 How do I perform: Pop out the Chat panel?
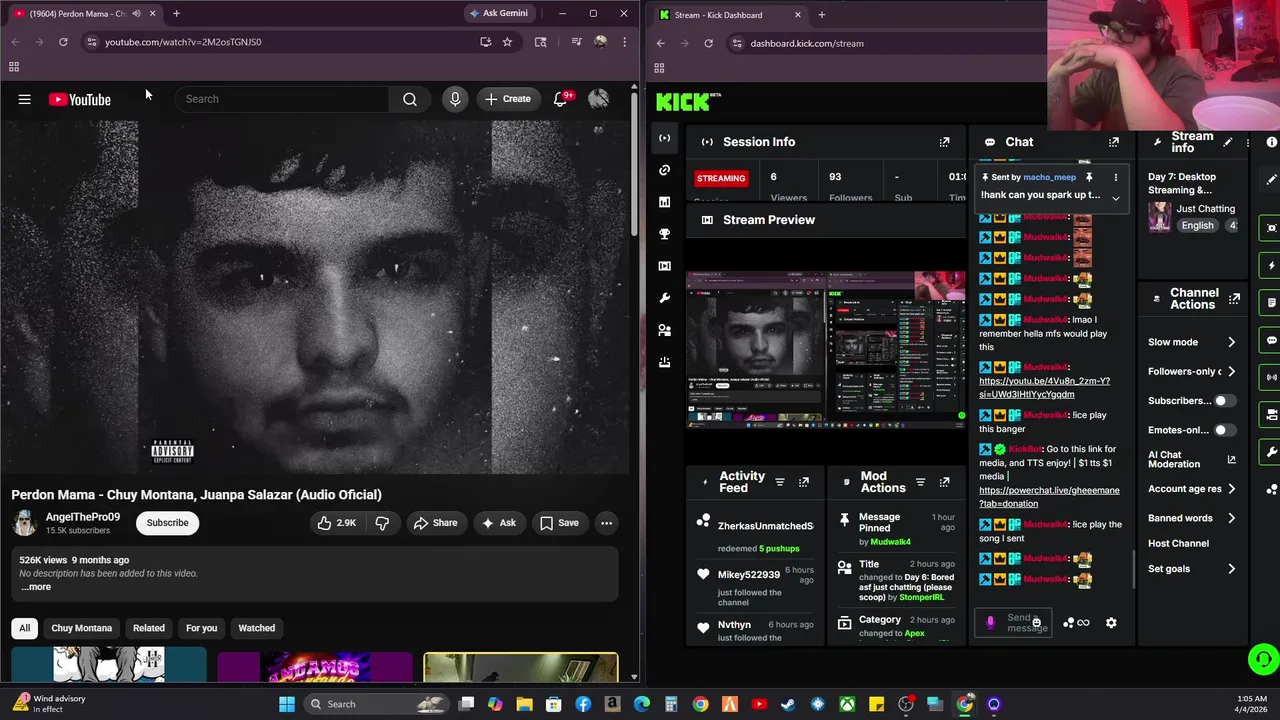point(1113,142)
